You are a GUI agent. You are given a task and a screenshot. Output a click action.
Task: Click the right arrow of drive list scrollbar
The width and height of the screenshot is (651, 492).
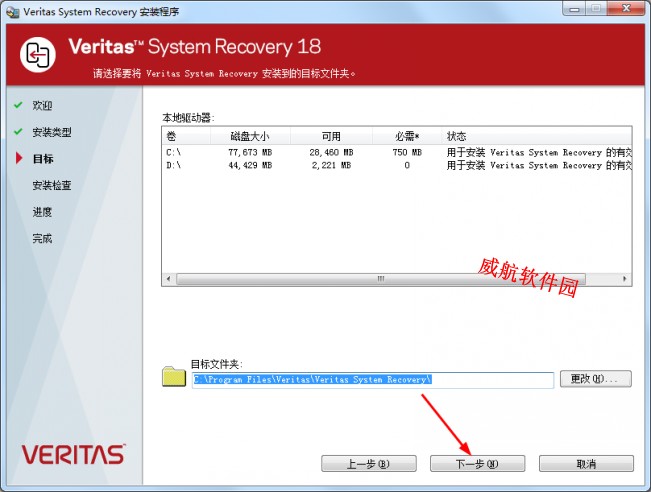[625, 279]
